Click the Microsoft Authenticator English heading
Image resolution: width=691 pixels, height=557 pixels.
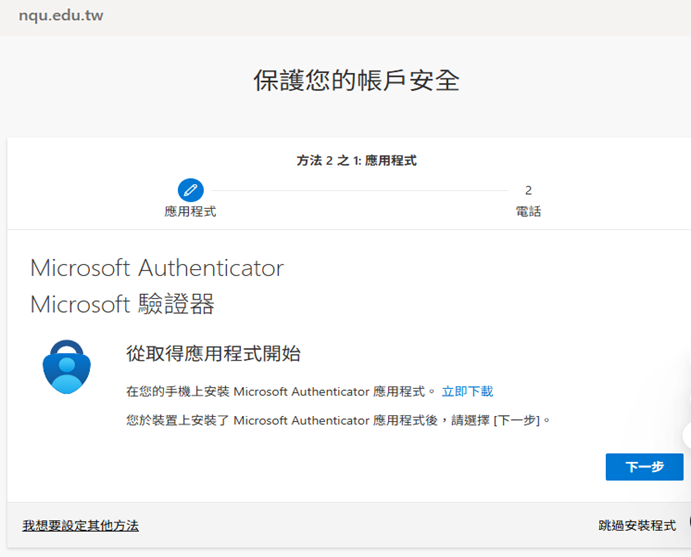click(157, 268)
